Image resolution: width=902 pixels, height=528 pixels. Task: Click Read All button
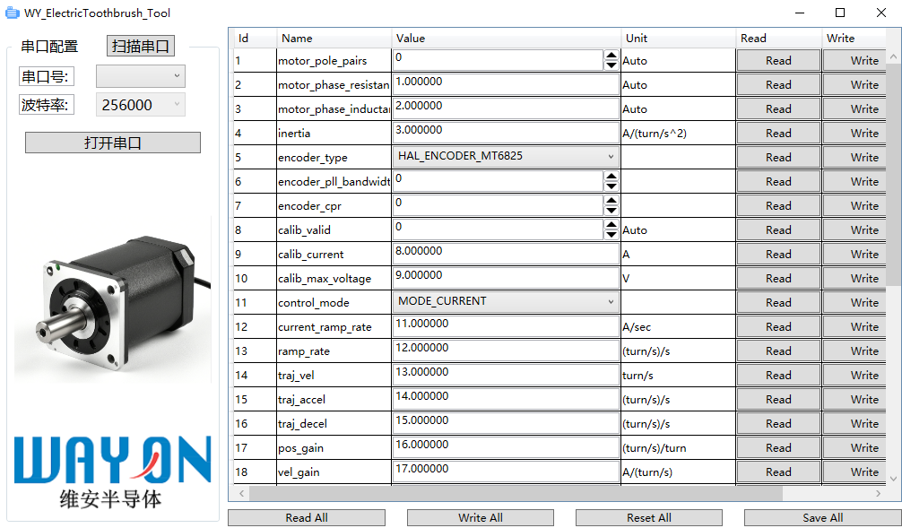click(306, 518)
